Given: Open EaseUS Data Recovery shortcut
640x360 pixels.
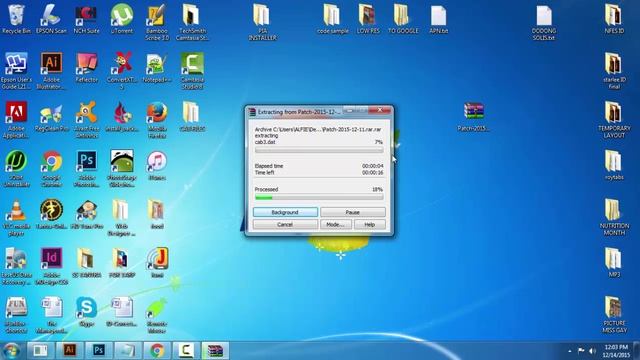Looking at the screenshot, I should click(x=16, y=266).
